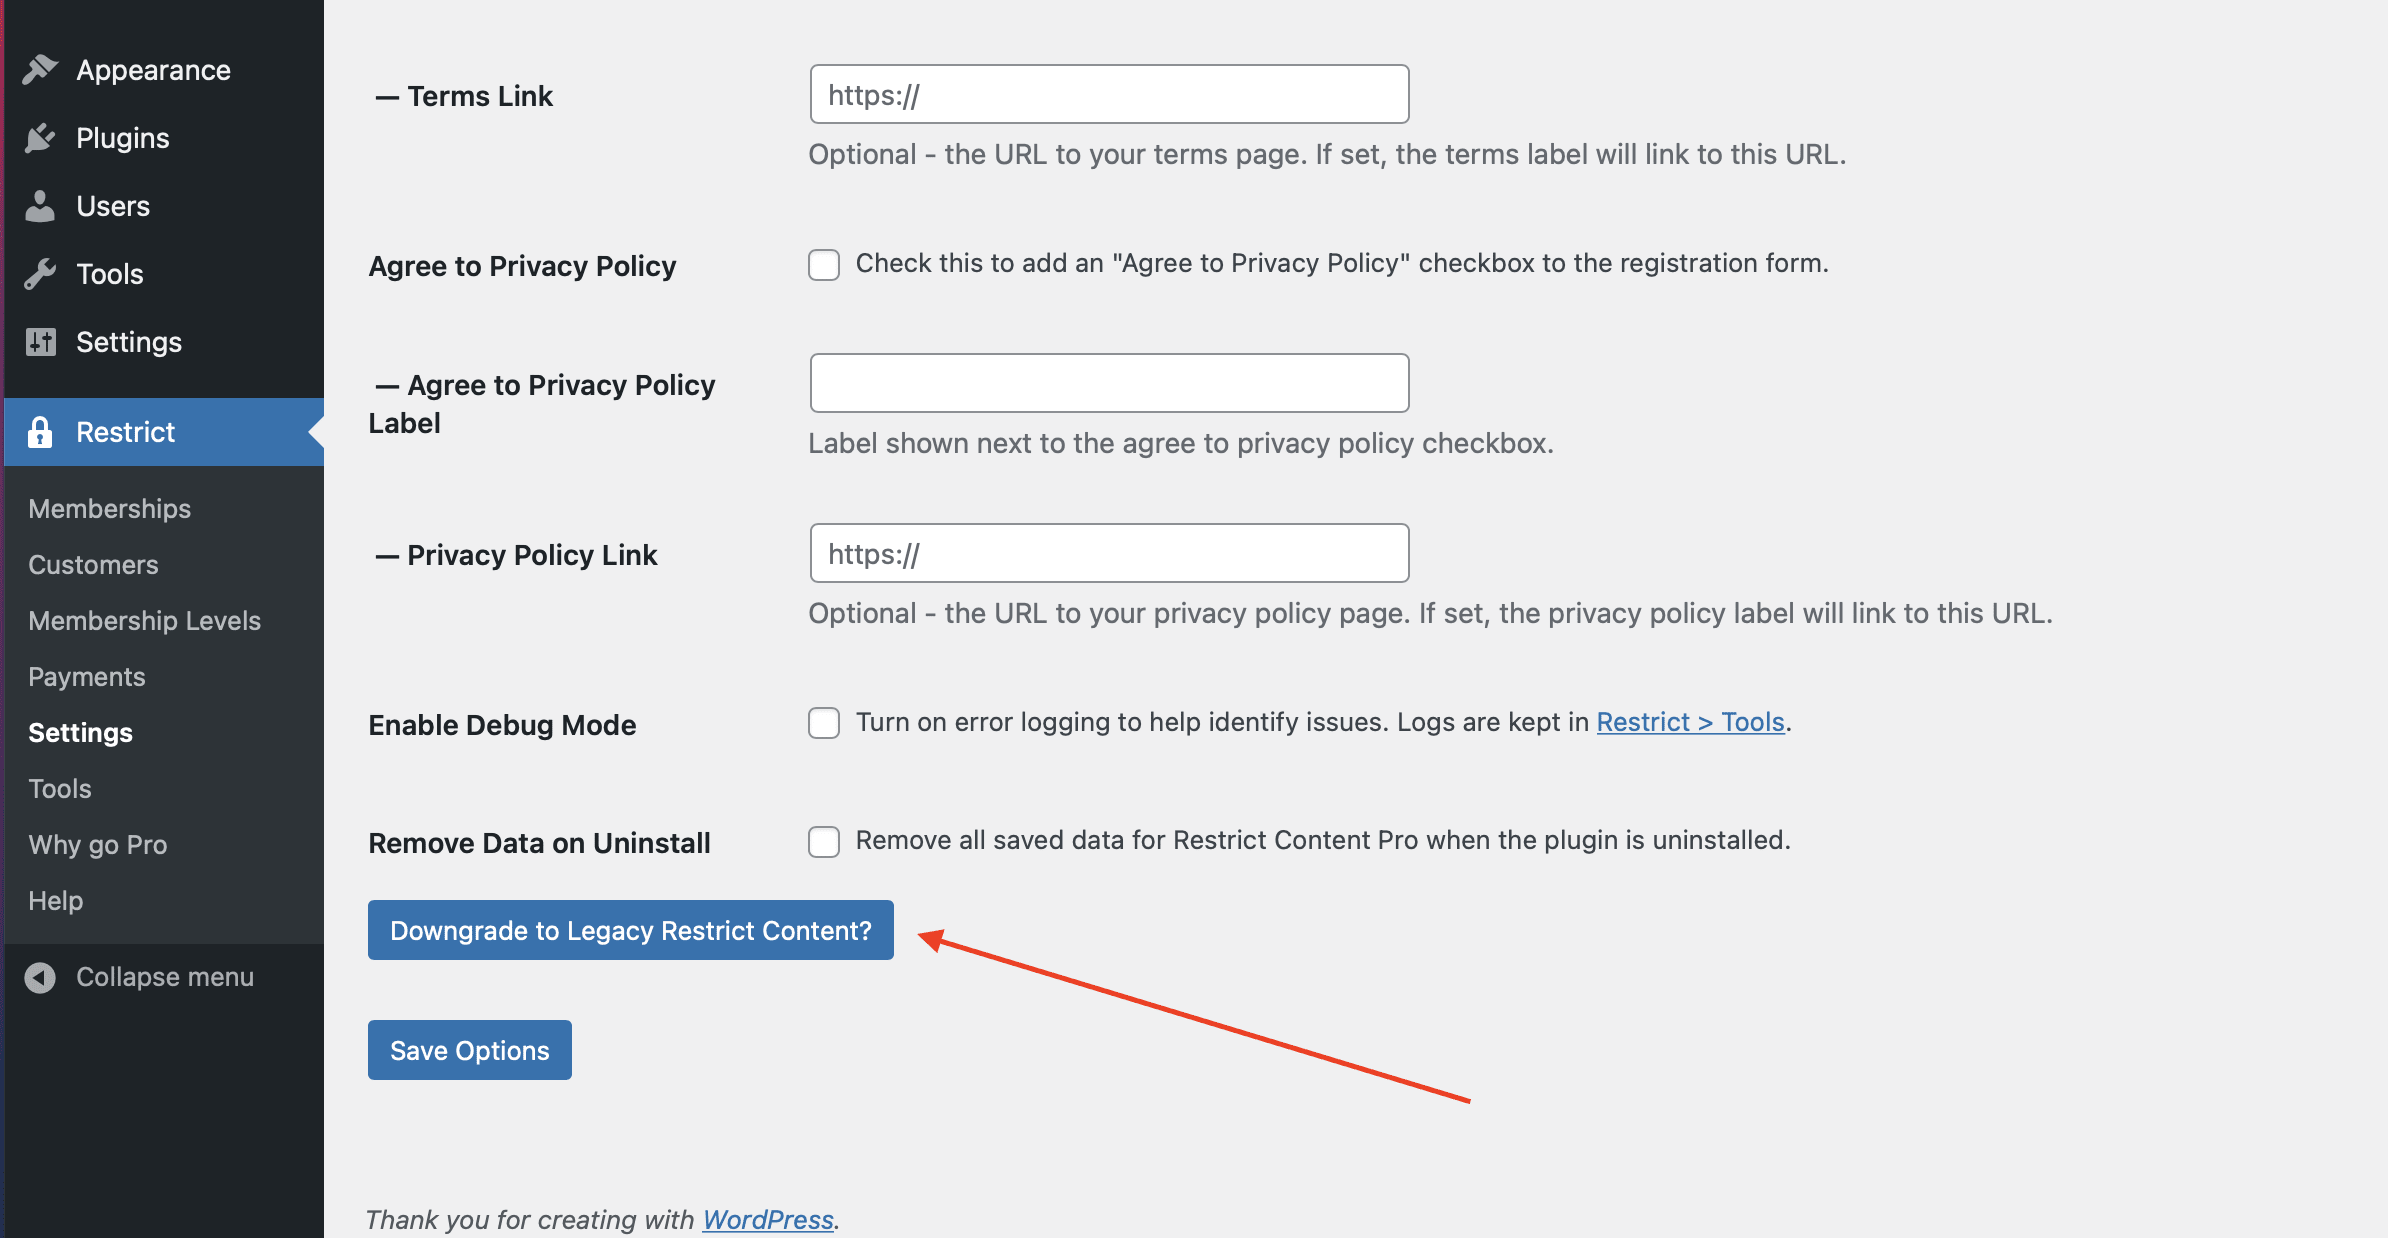Click Downgrade to Legacy Restrict Content button
The width and height of the screenshot is (2388, 1238).
click(630, 930)
